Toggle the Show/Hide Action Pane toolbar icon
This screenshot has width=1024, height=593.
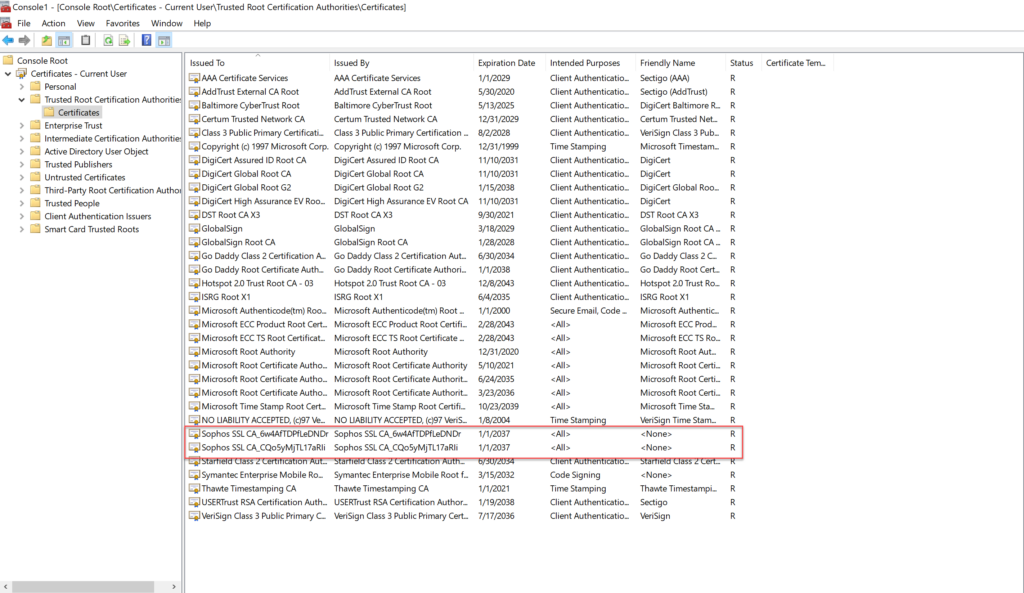[x=164, y=40]
